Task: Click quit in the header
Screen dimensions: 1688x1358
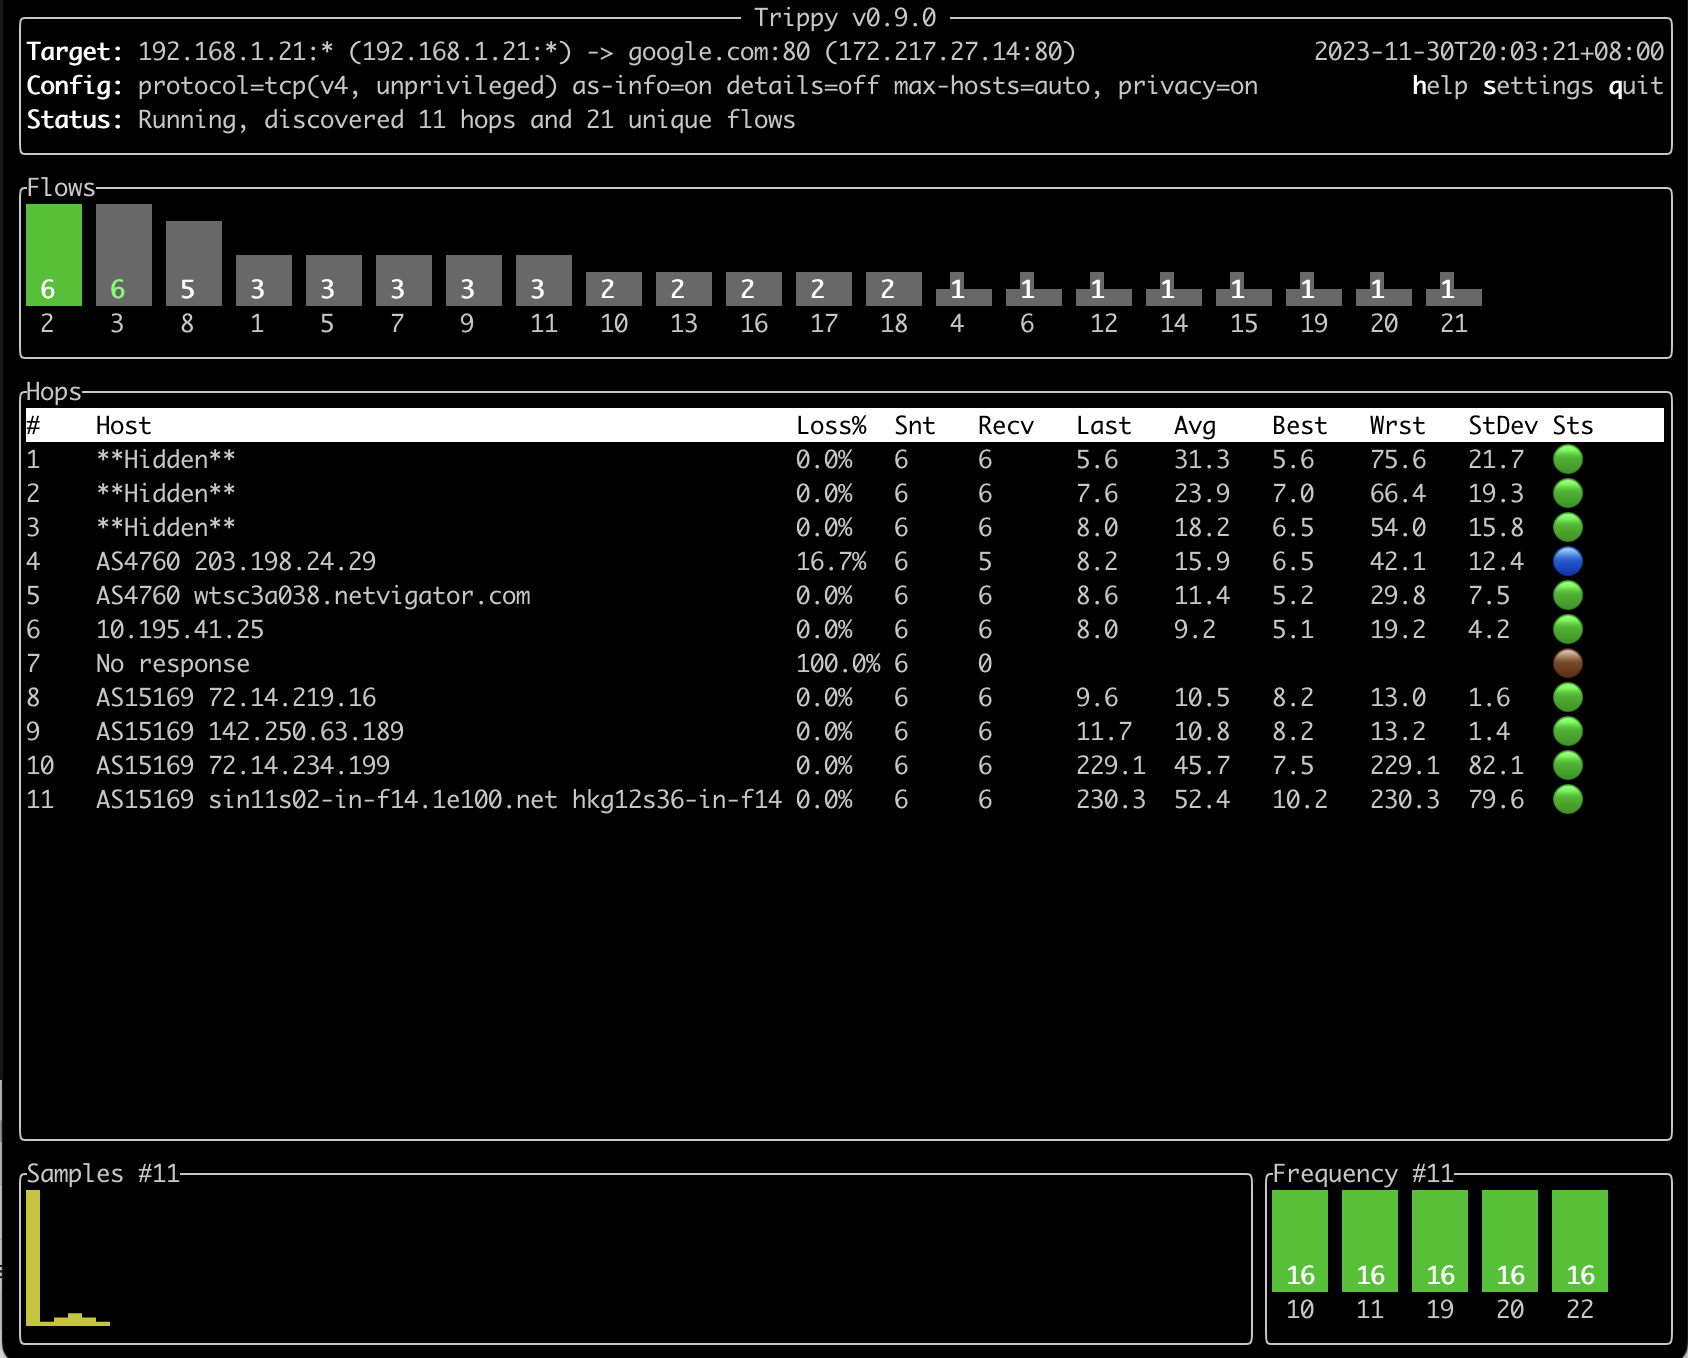Action: tap(1636, 86)
